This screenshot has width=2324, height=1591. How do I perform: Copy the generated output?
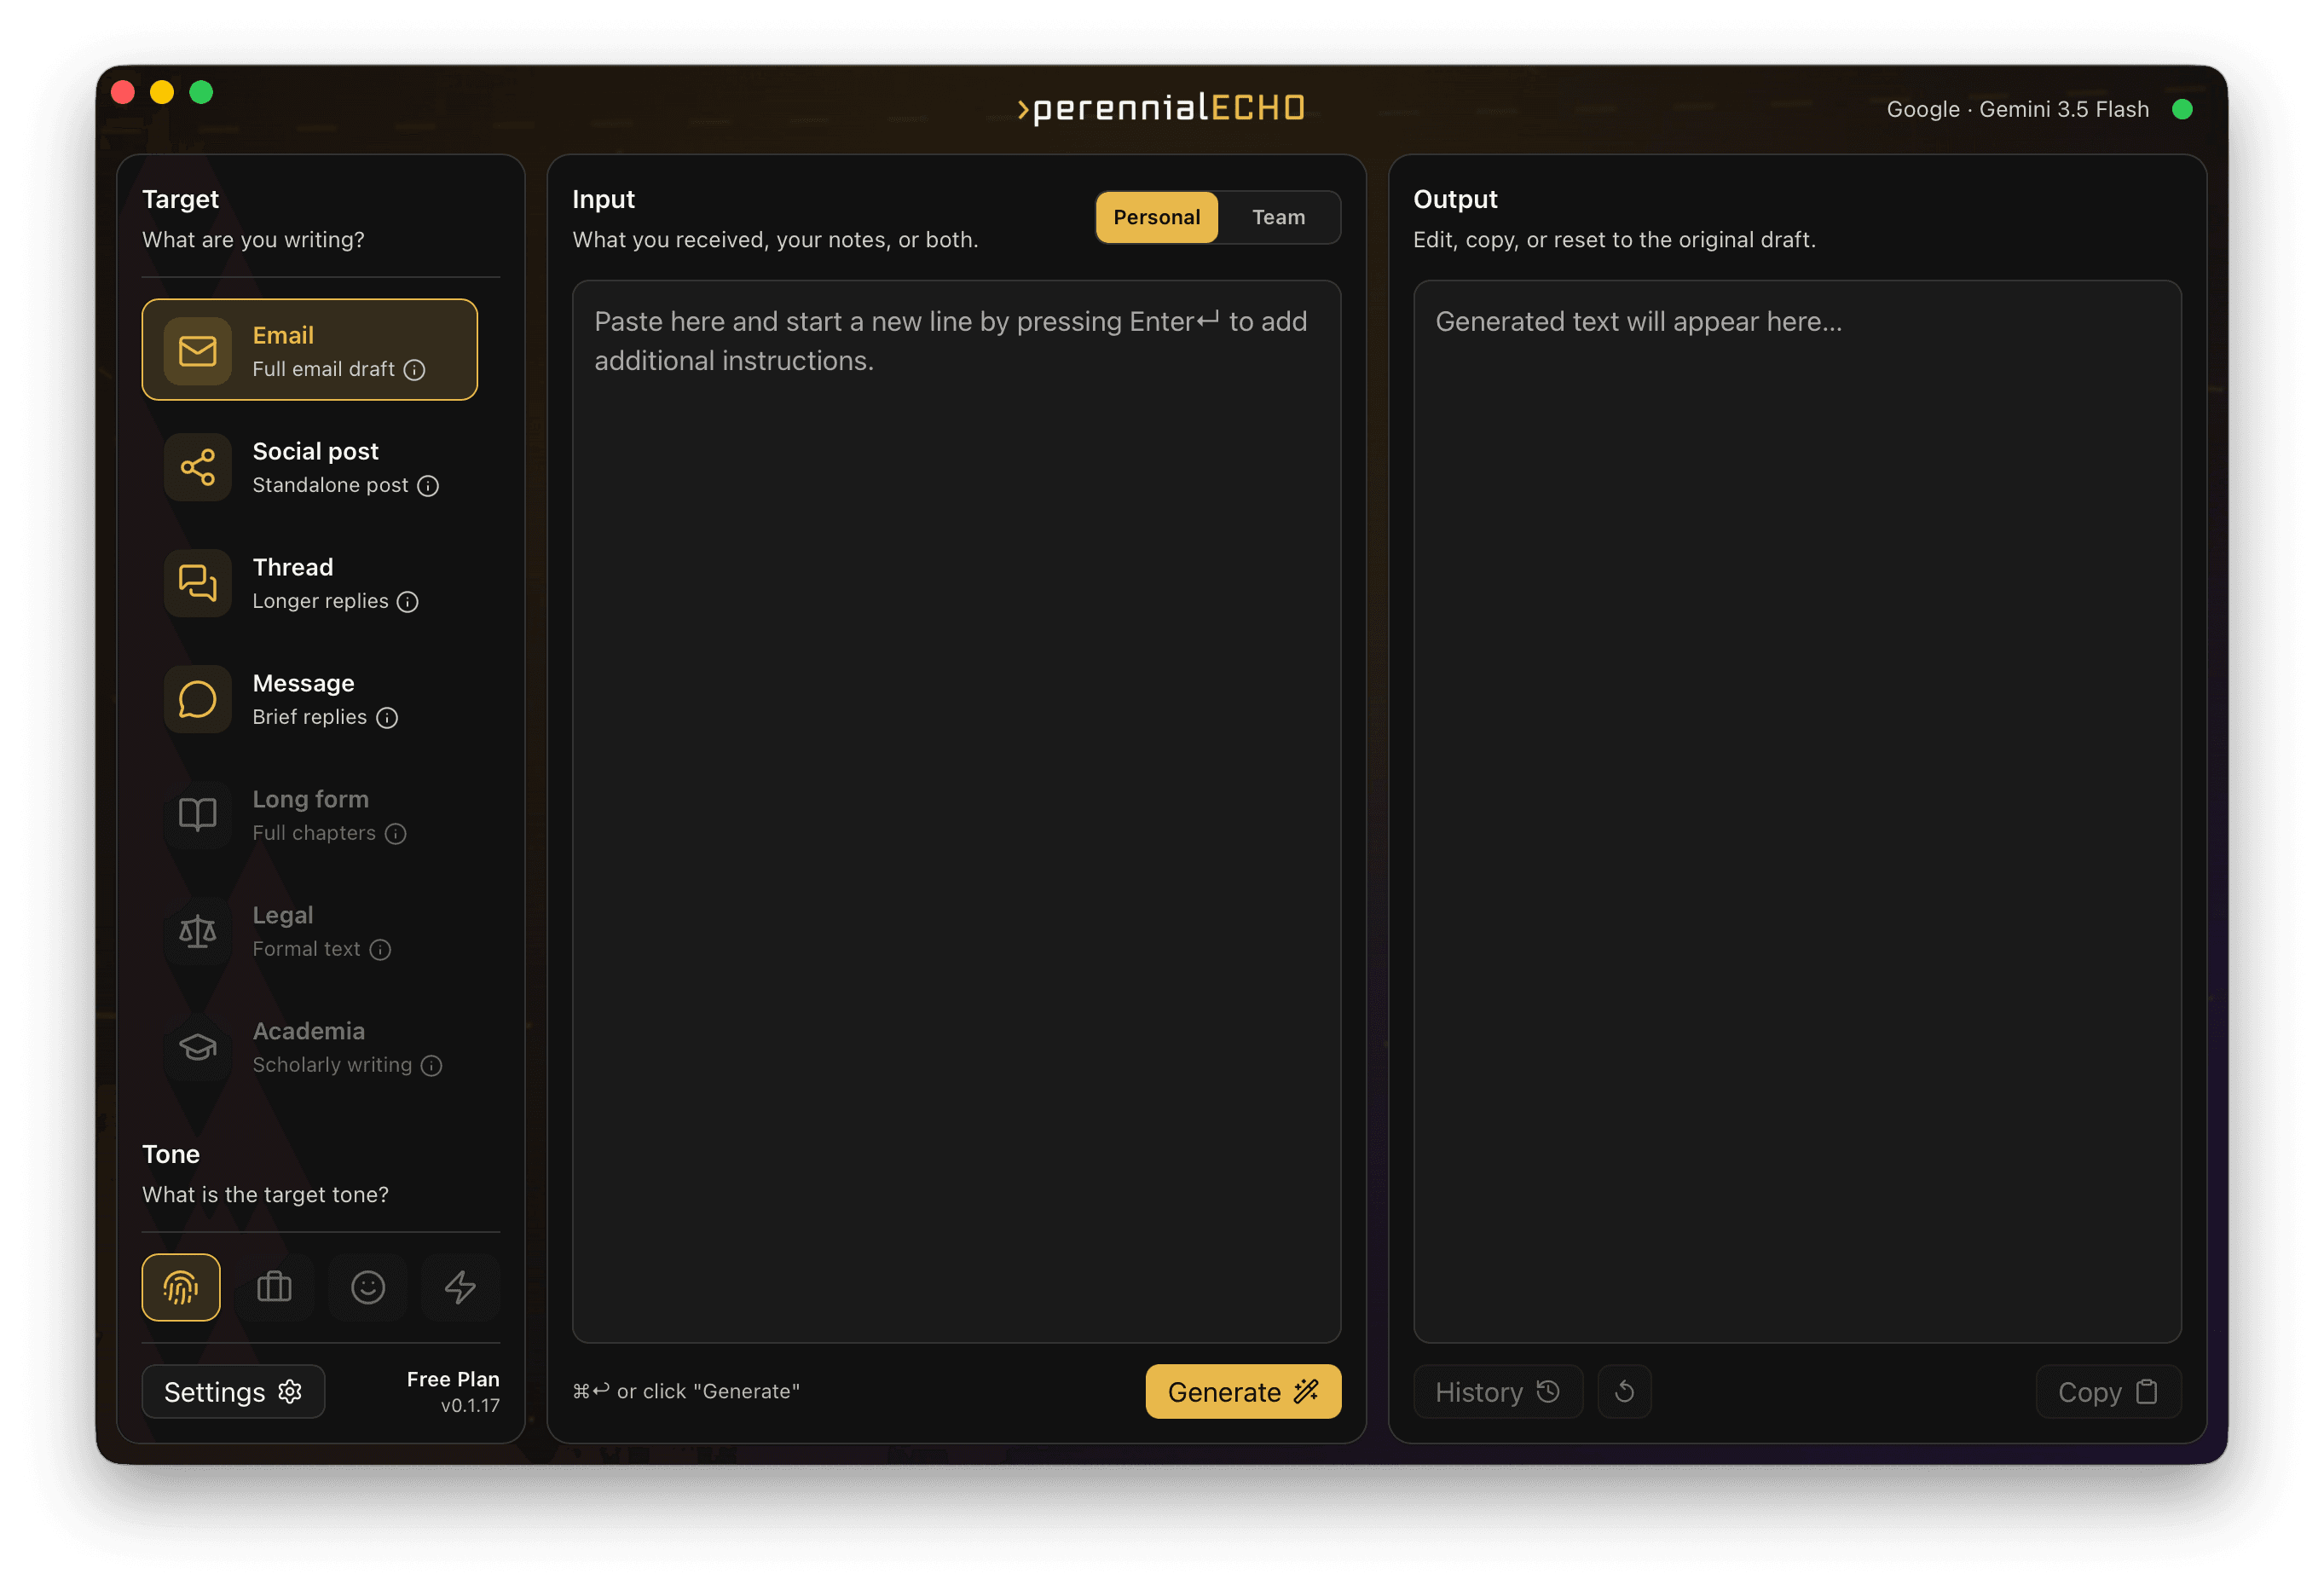[2108, 1391]
